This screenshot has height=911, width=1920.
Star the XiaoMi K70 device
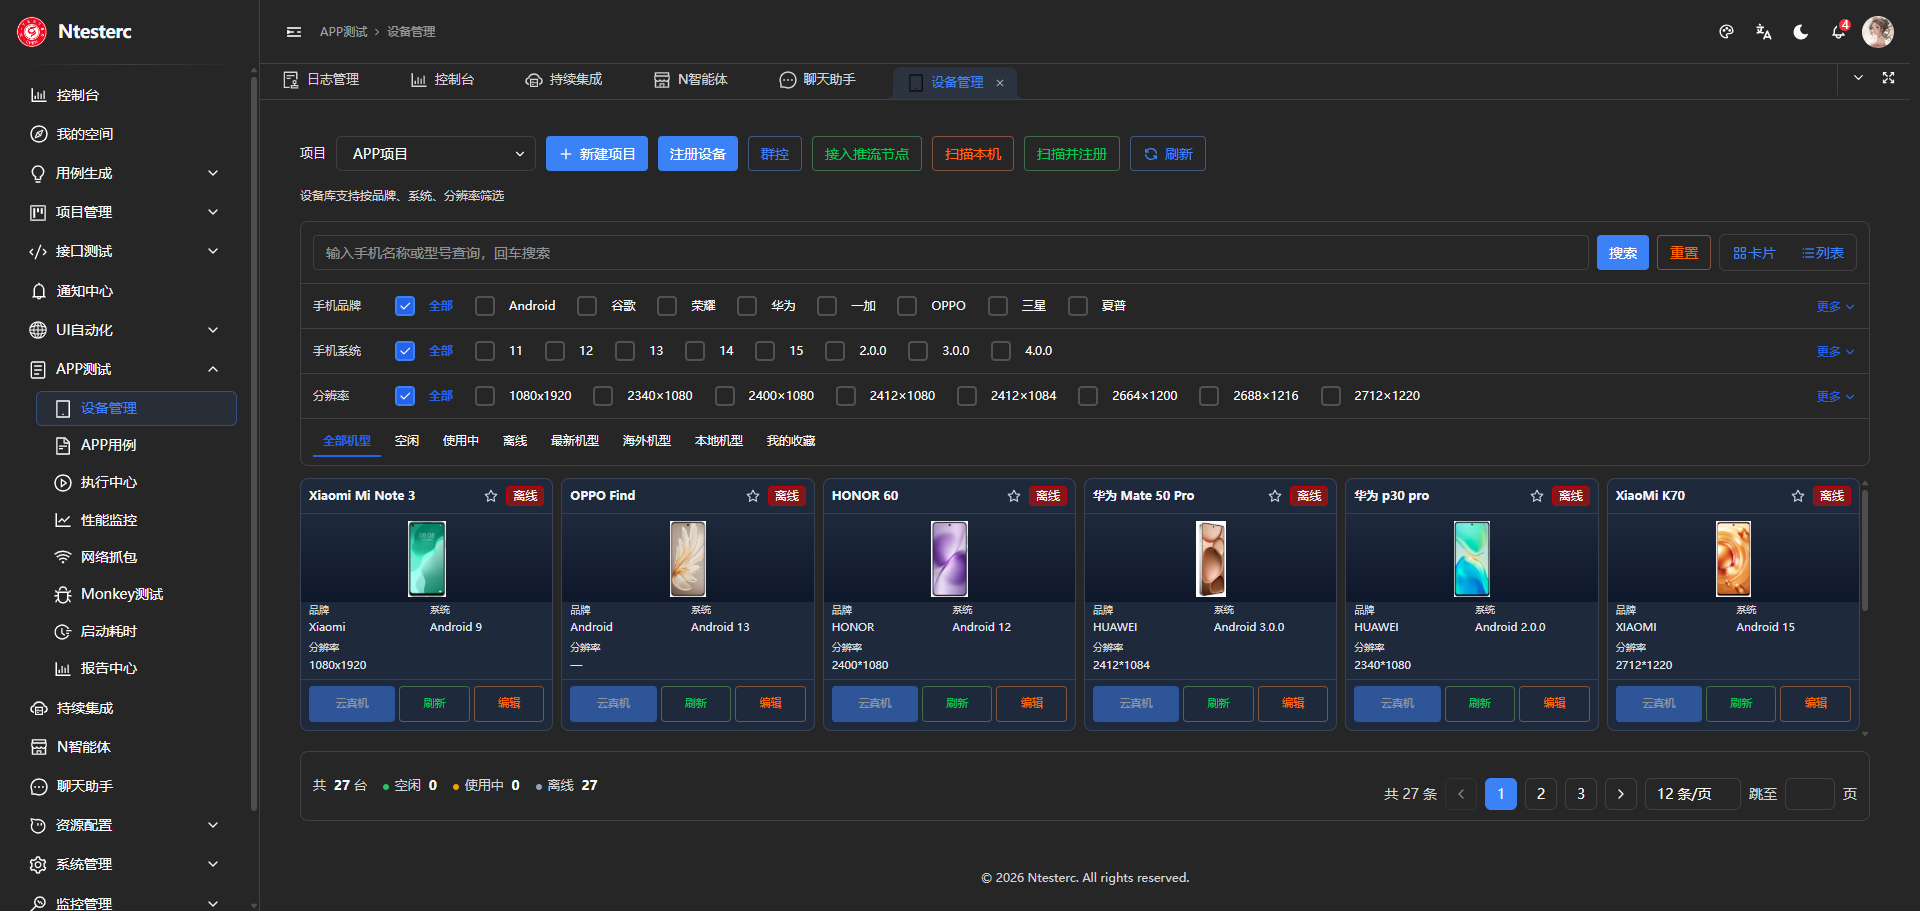1798,496
